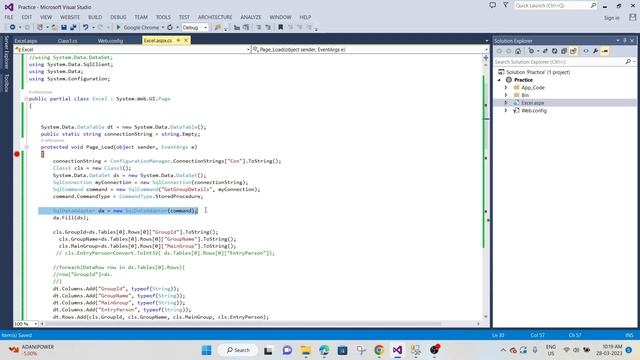Open Properties wrench icon in Solution Explorer
Viewport: 640px width, 360px height.
click(596, 51)
